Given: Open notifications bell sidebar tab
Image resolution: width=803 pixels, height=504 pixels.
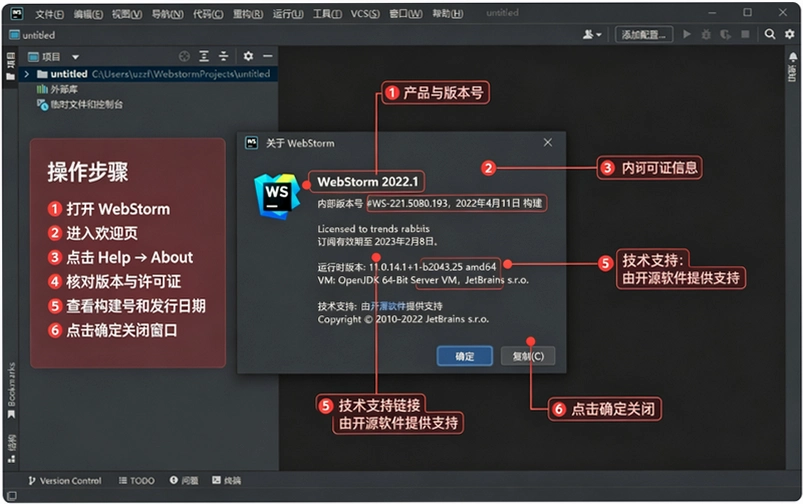Looking at the screenshot, I should [792, 65].
